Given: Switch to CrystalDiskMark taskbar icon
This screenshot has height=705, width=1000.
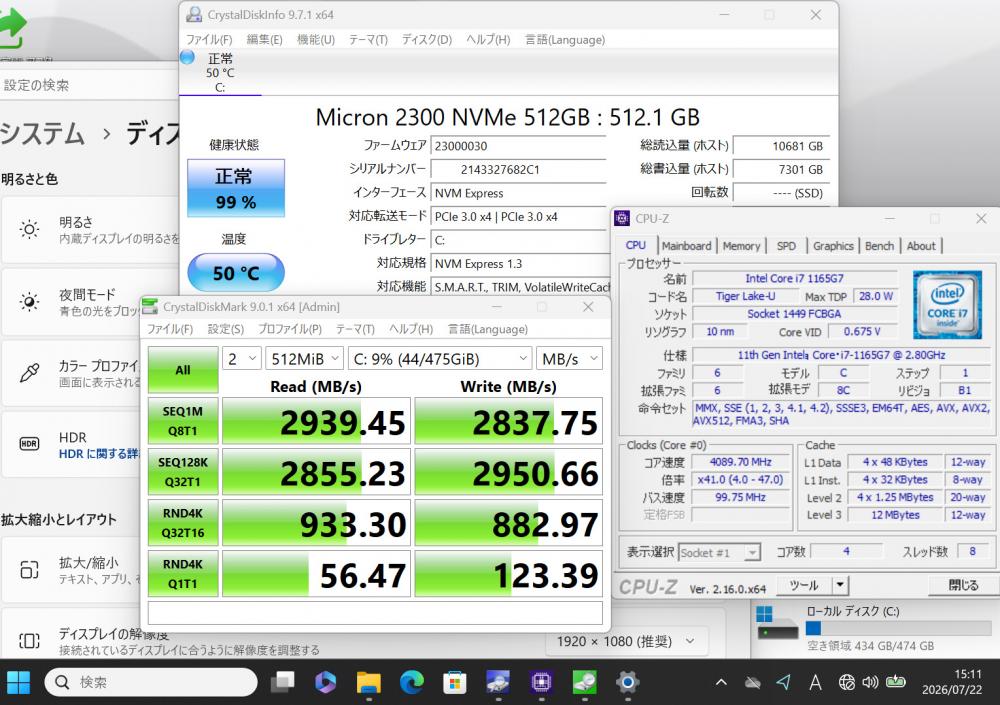Looking at the screenshot, I should point(584,682).
